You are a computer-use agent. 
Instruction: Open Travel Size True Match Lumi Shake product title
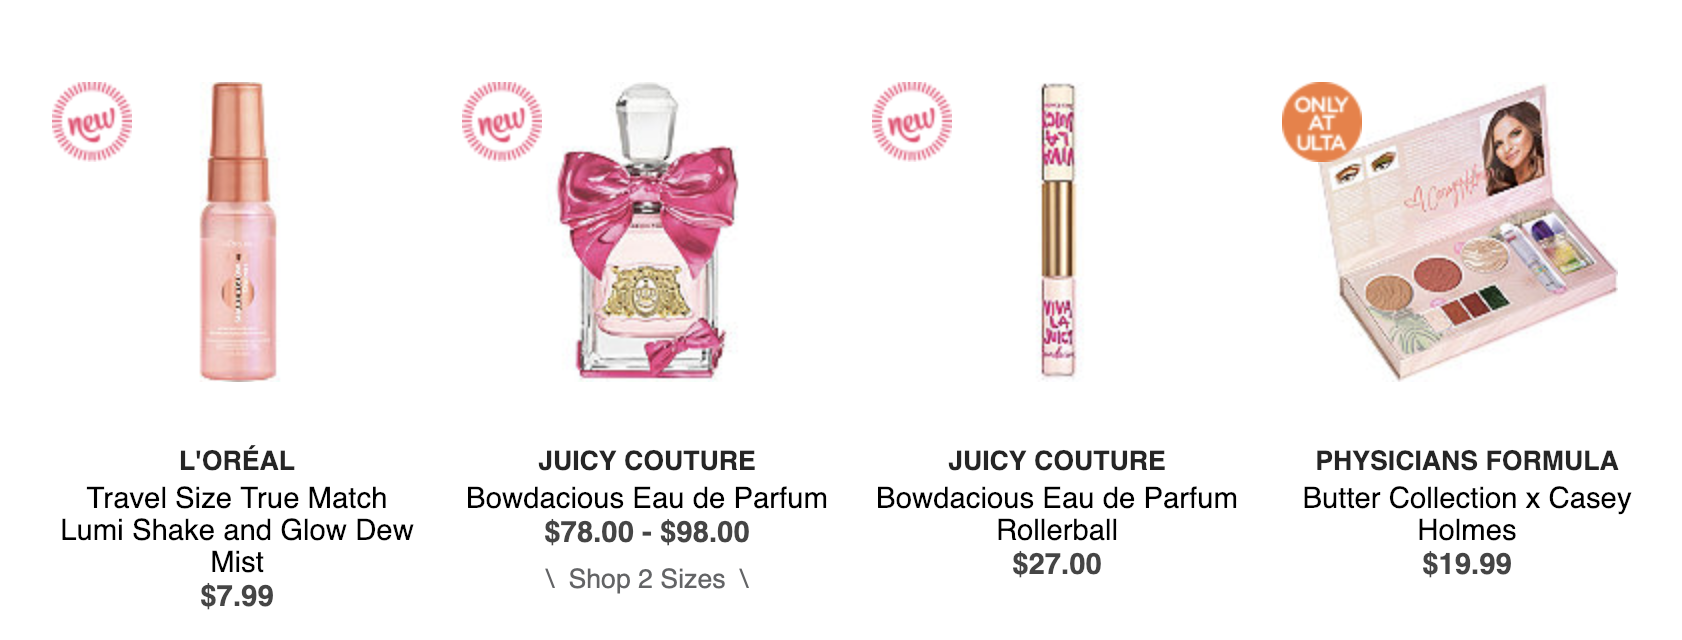click(x=237, y=530)
